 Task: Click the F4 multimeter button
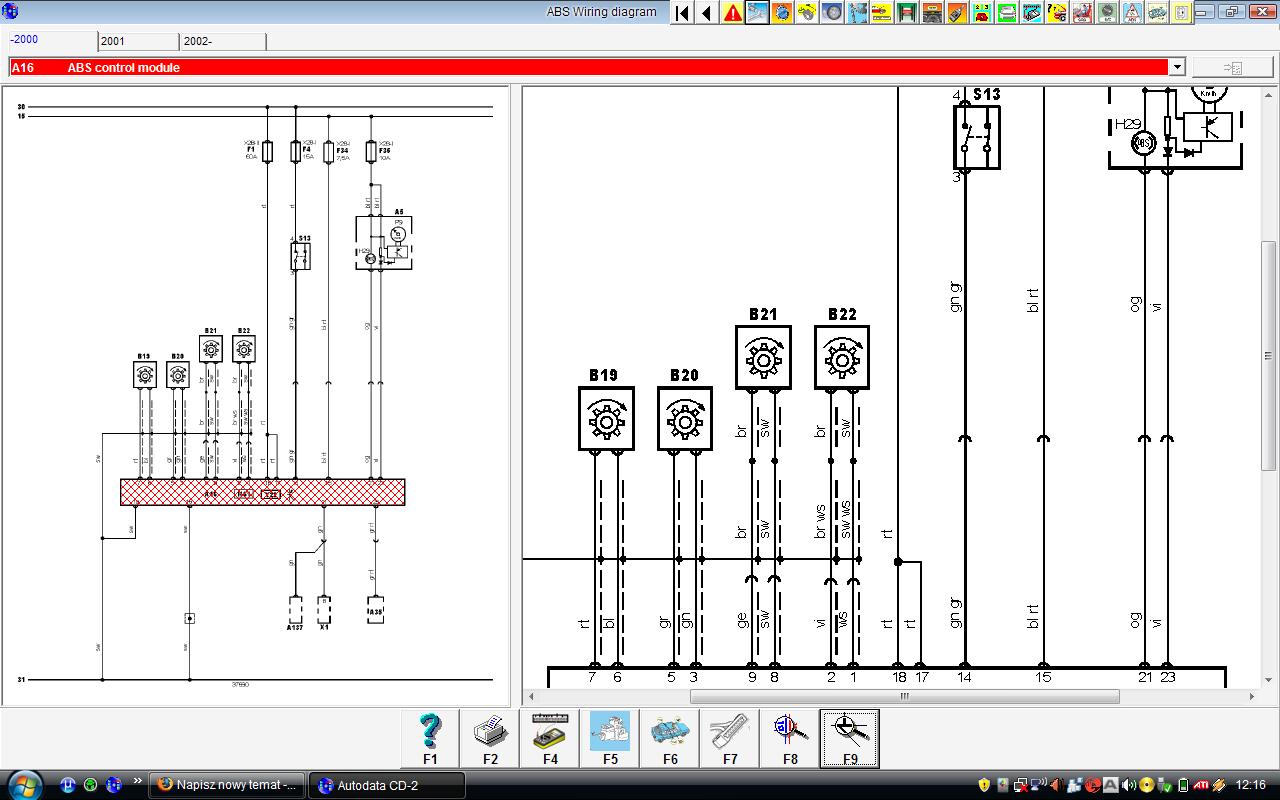click(x=550, y=738)
